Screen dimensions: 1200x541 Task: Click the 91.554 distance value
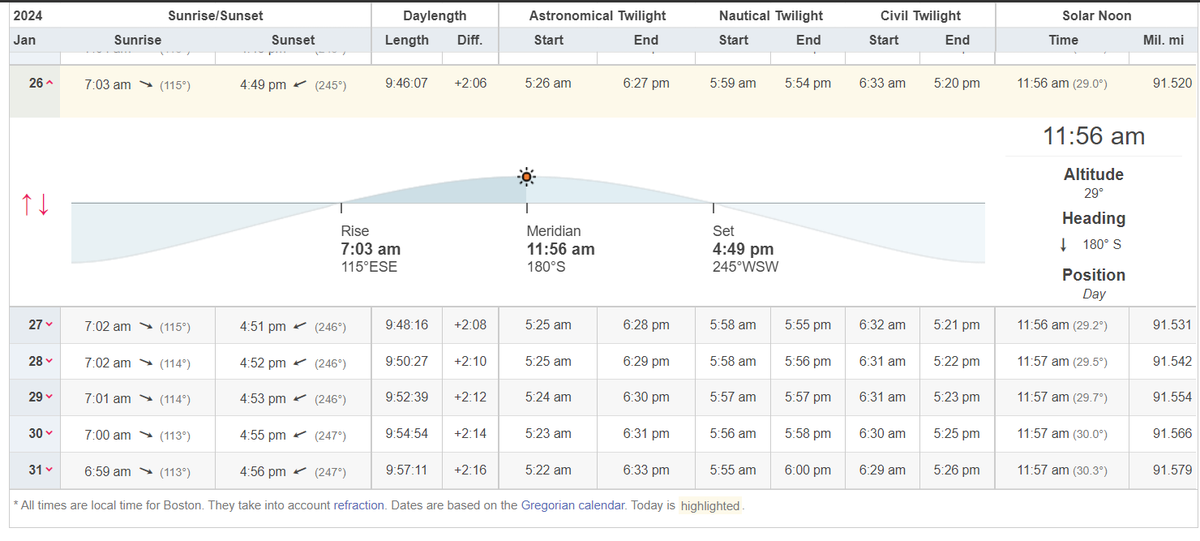point(1172,397)
